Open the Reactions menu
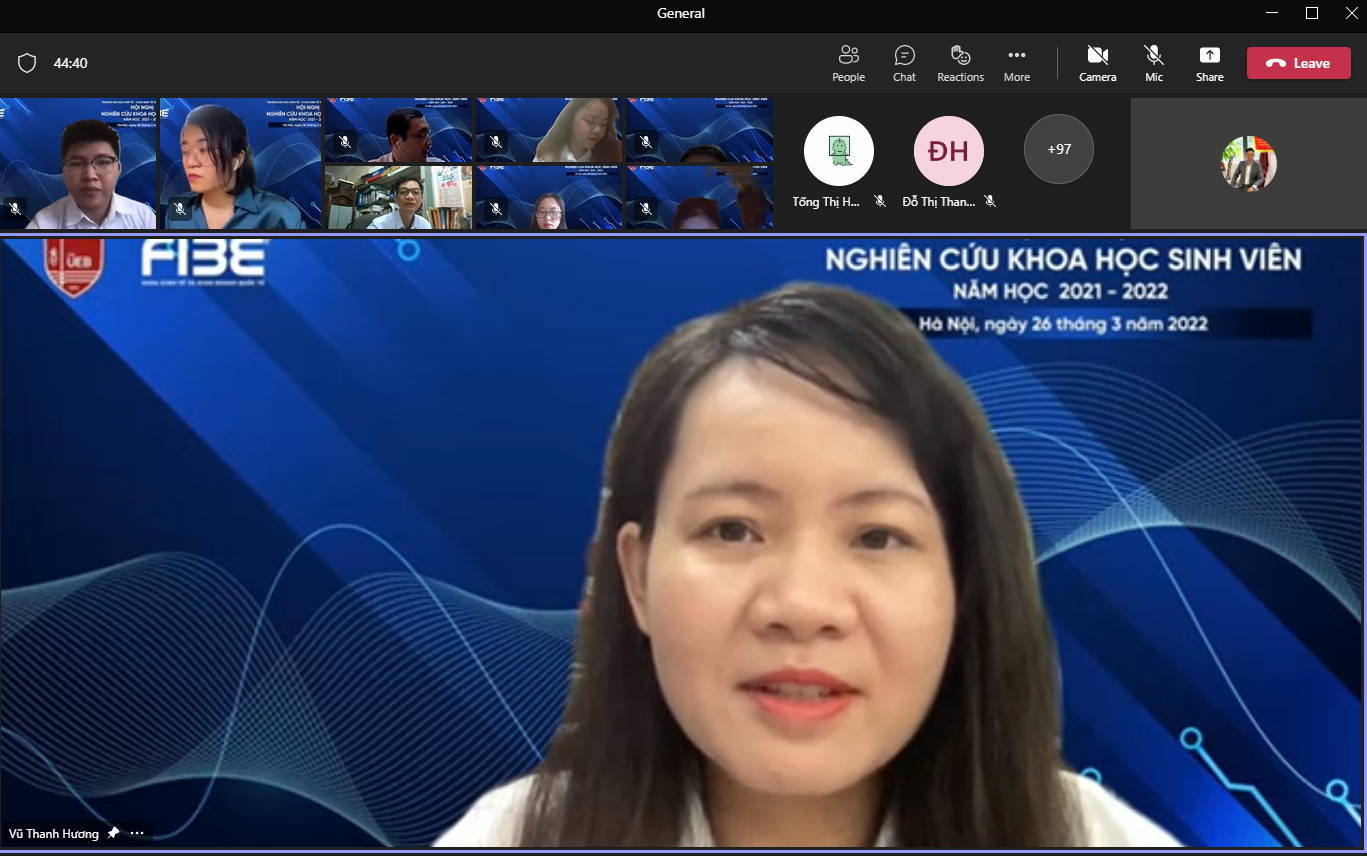1367x856 pixels. point(960,63)
